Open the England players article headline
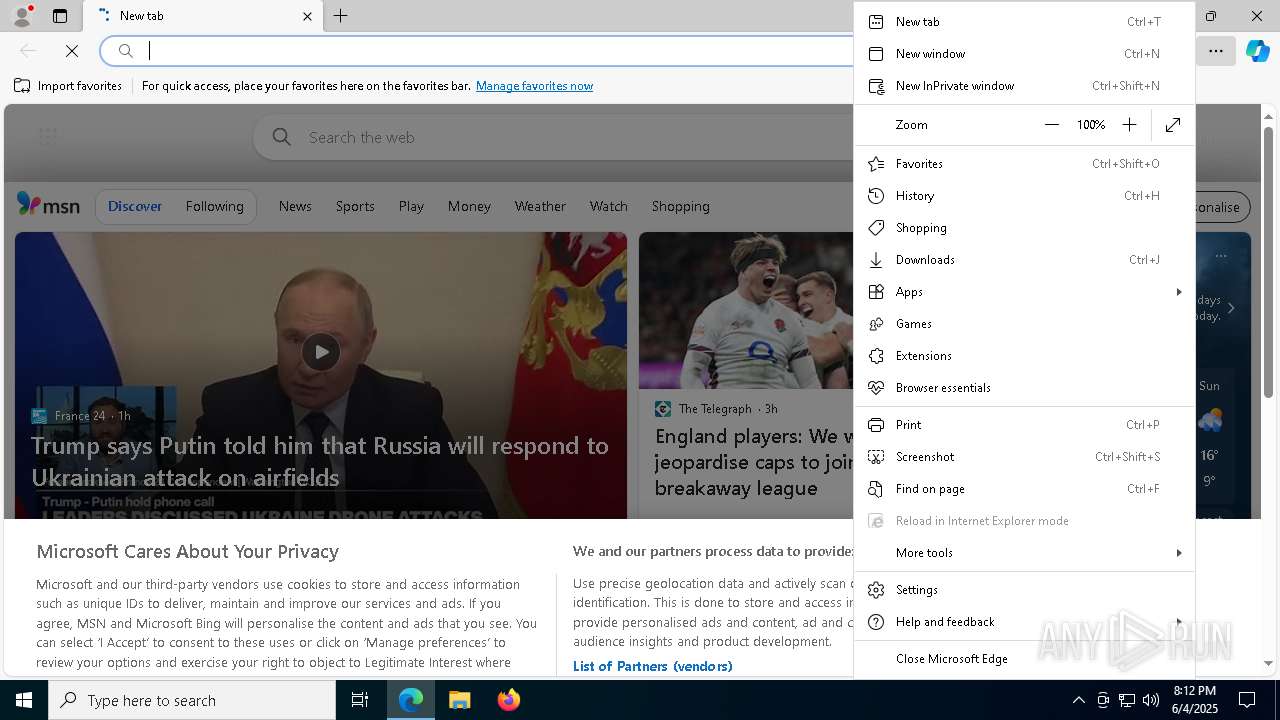 [x=754, y=462]
